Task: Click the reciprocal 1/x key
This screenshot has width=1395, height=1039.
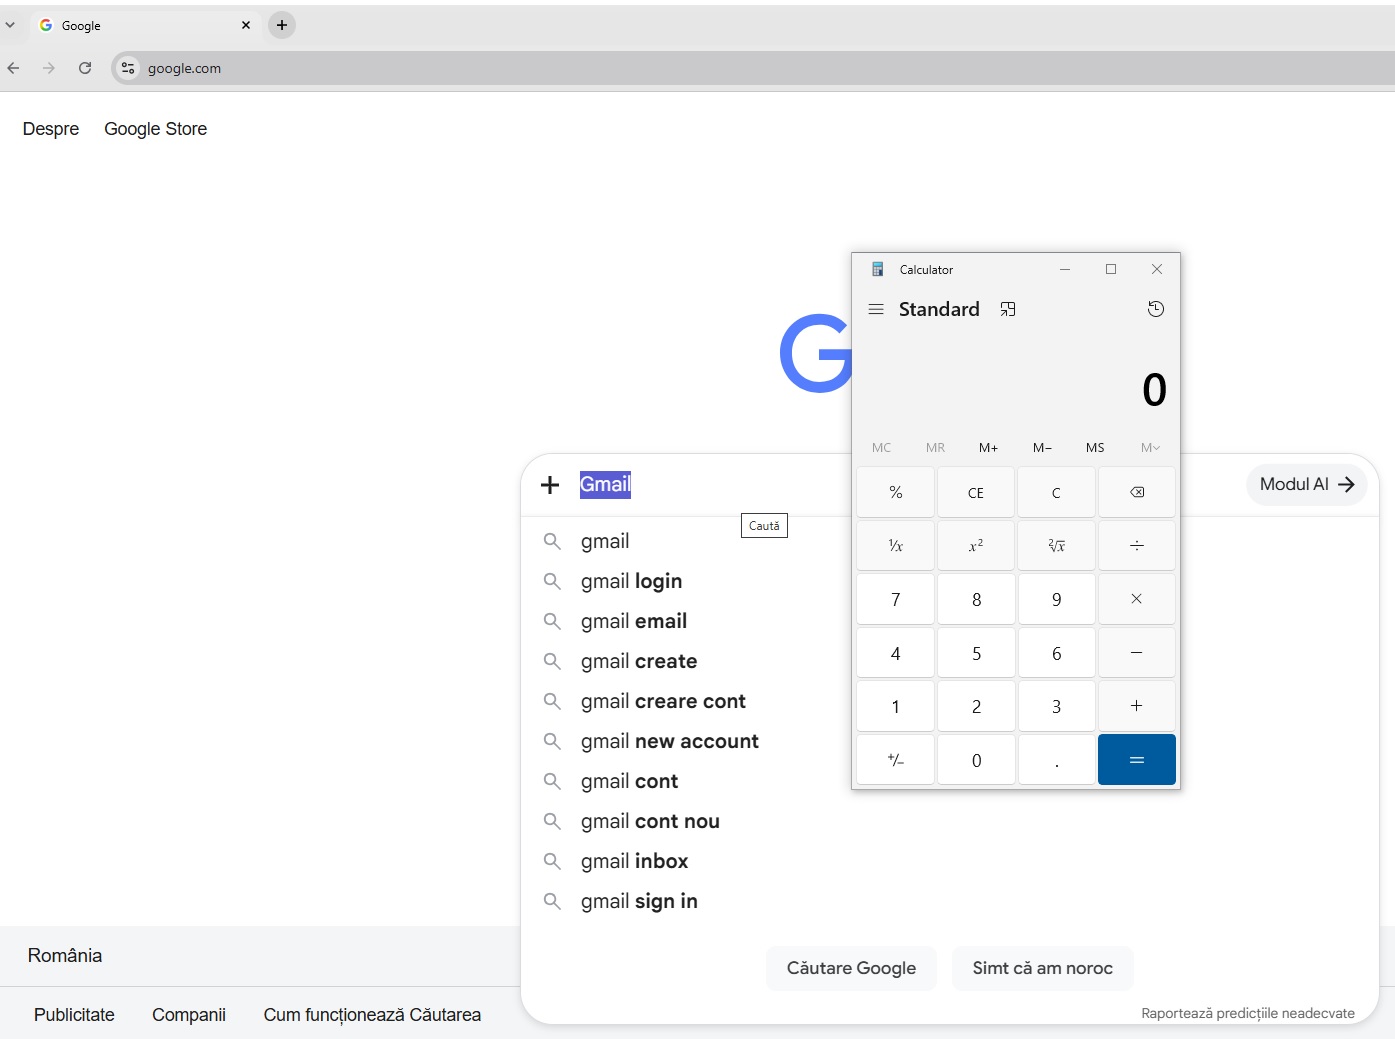Action: tap(896, 545)
